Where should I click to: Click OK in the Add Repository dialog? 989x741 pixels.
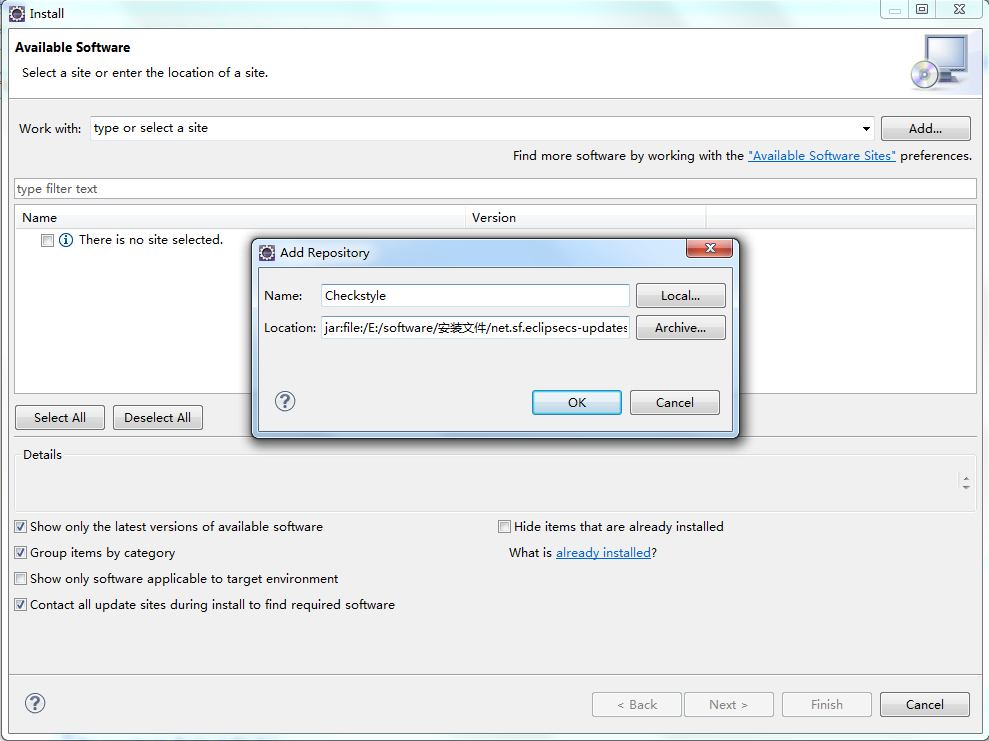pos(576,402)
